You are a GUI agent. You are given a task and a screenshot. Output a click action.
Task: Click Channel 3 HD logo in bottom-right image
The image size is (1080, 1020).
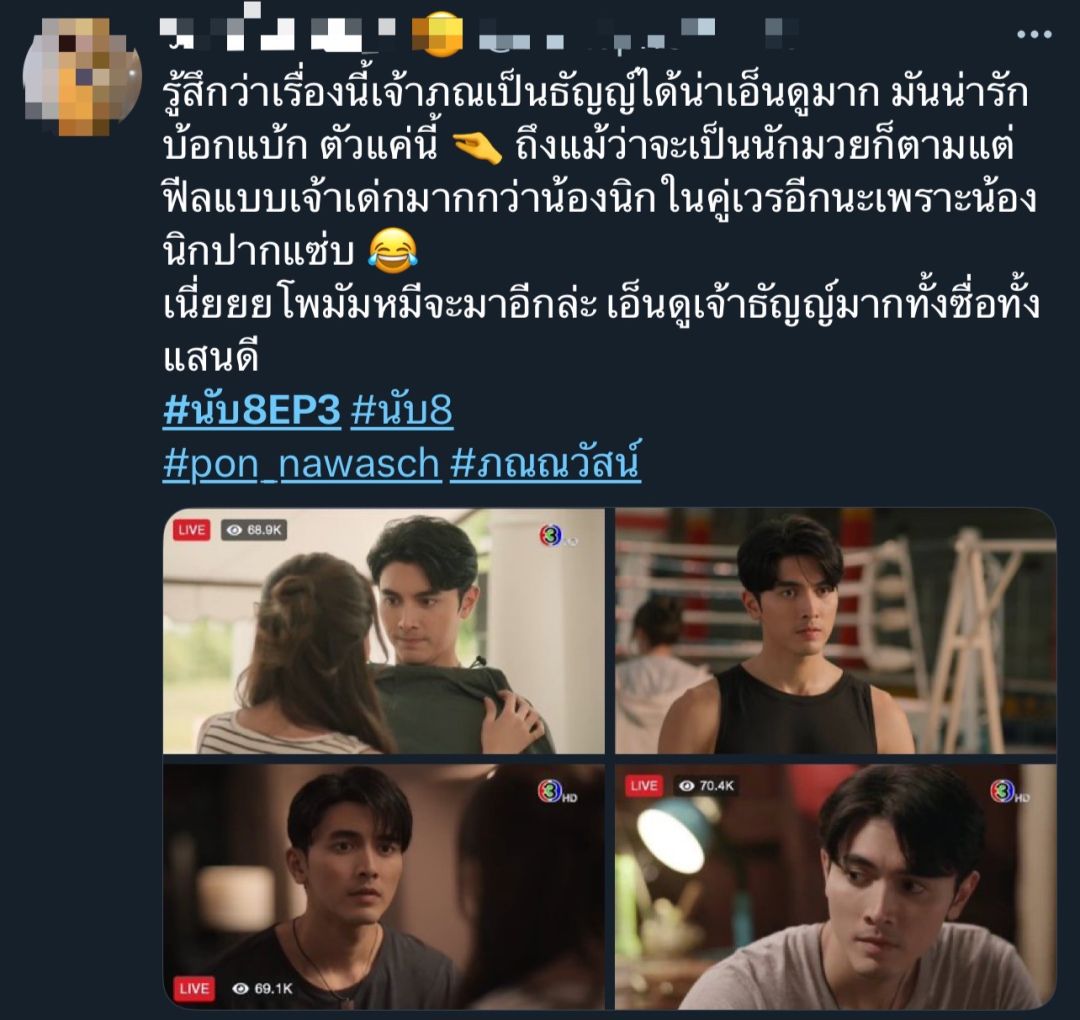pos(1008,792)
